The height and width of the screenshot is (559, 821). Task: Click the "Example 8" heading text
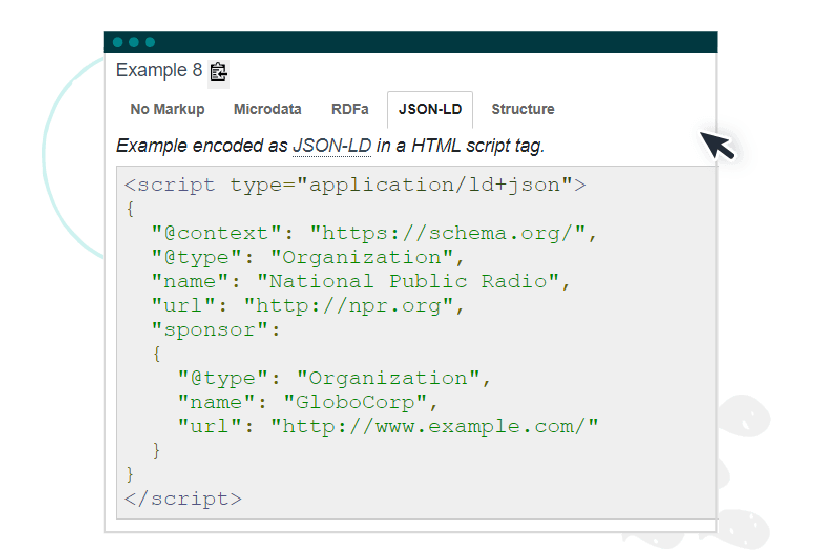[159, 70]
